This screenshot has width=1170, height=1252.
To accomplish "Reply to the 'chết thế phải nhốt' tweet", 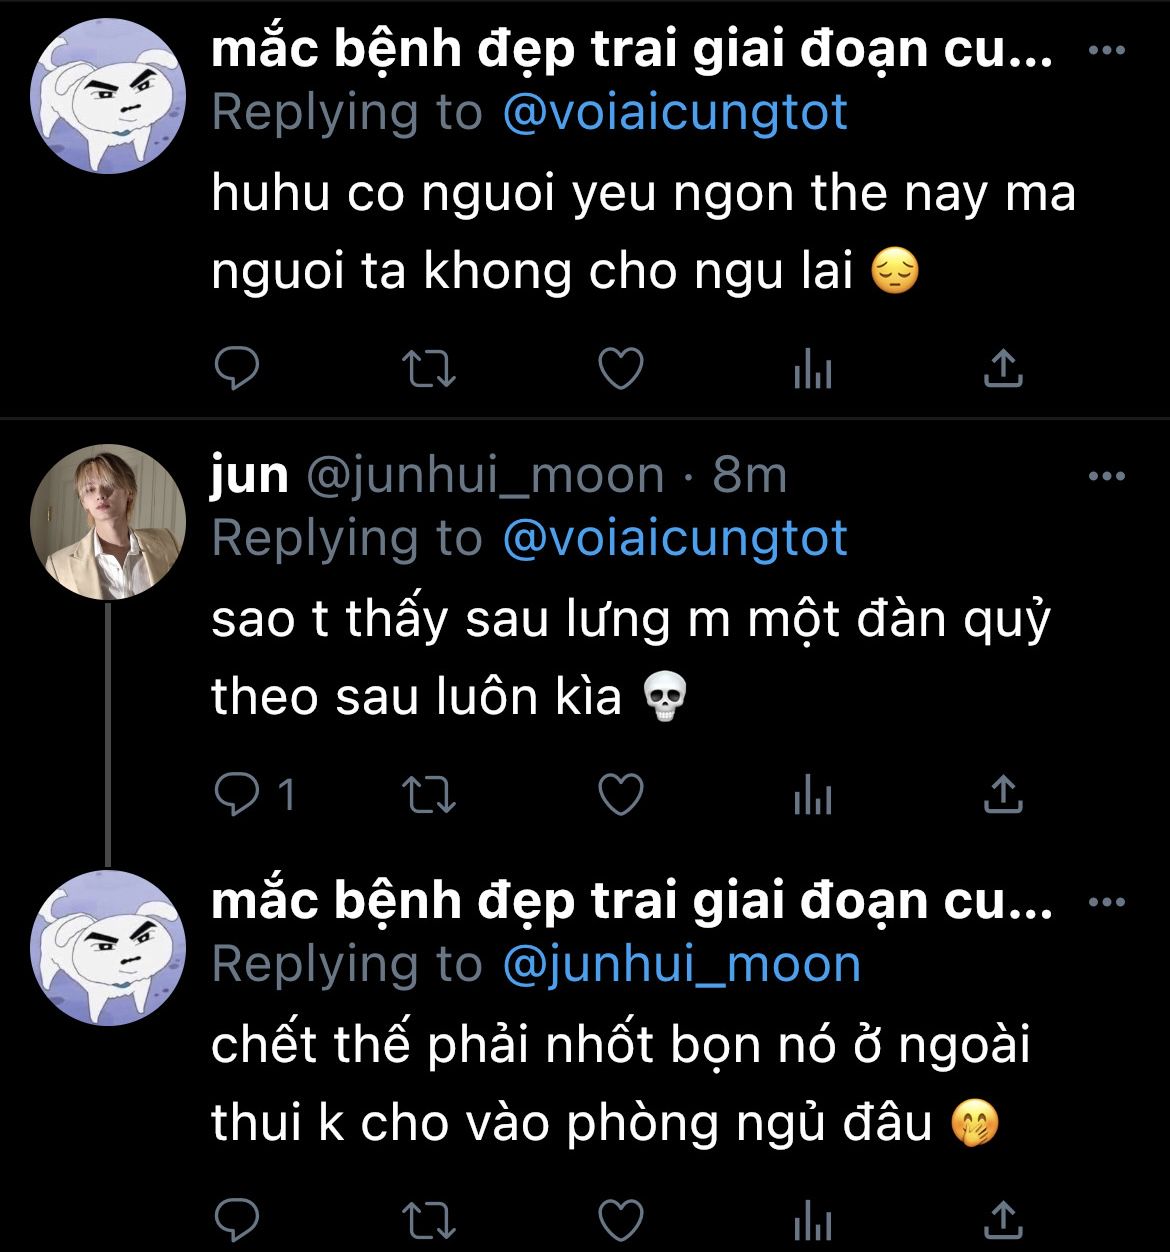I will [x=237, y=1221].
